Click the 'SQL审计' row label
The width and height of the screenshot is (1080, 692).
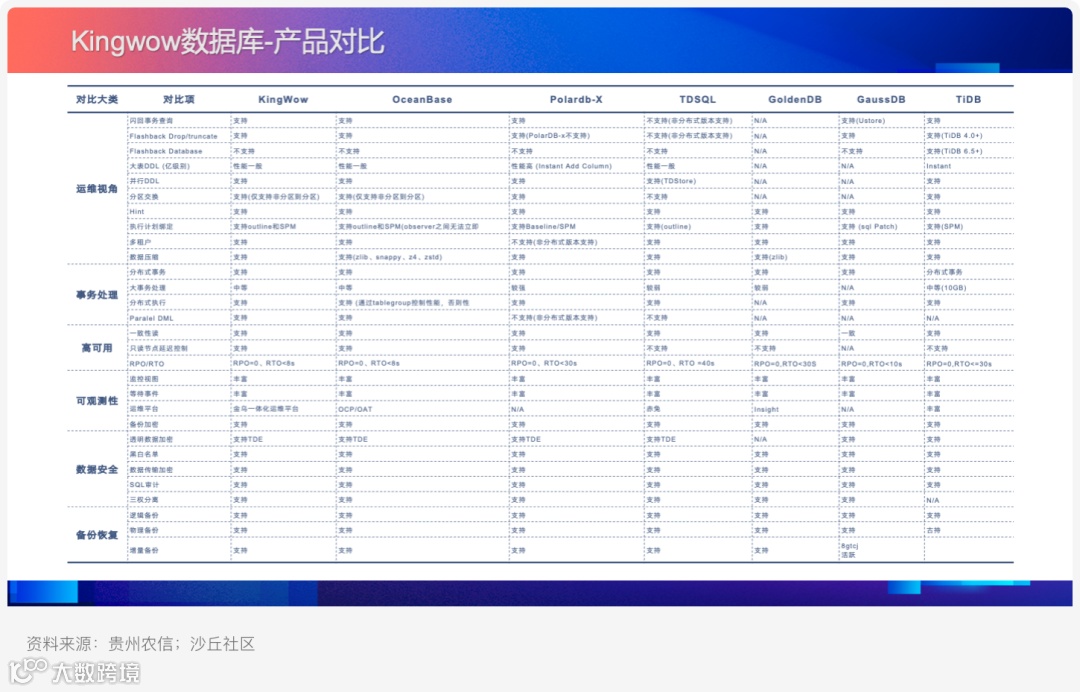click(144, 485)
